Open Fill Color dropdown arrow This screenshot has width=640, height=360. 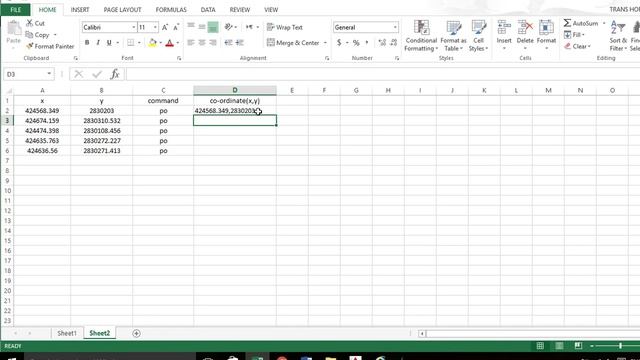[160, 42]
